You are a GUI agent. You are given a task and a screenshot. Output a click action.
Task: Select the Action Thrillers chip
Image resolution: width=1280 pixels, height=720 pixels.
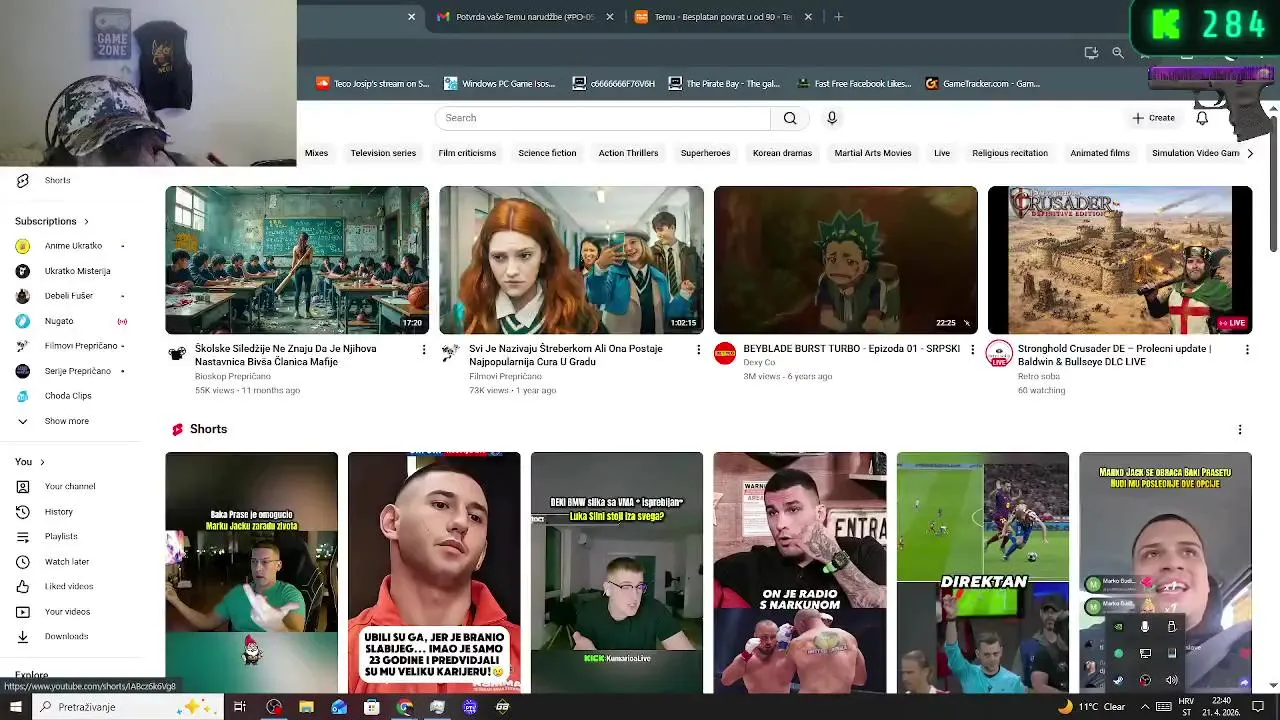tap(628, 153)
